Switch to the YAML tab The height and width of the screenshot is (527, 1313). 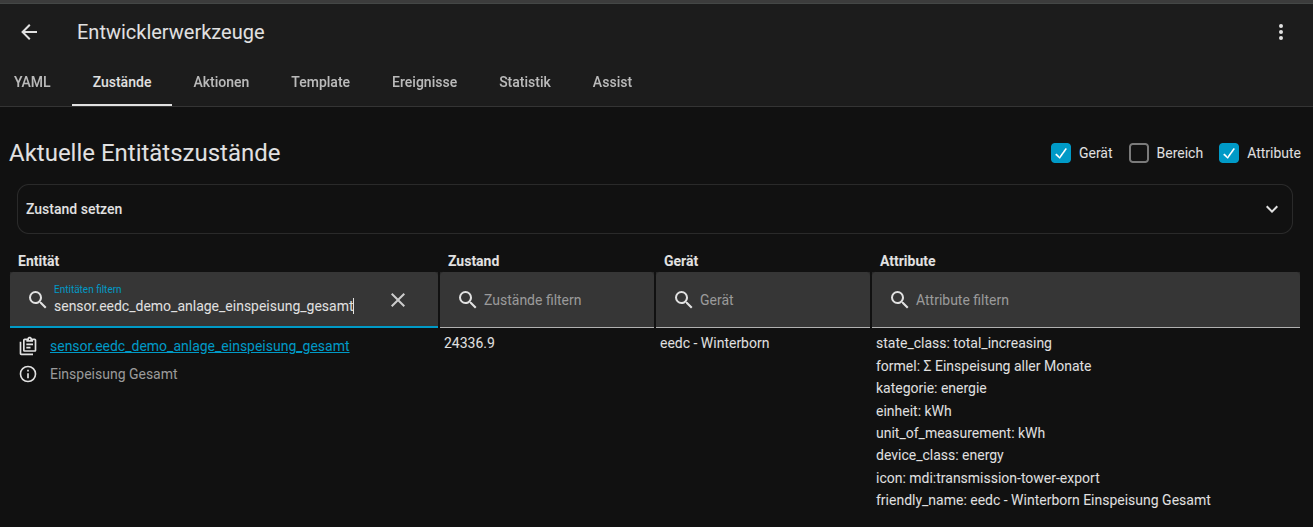pyautogui.click(x=32, y=82)
